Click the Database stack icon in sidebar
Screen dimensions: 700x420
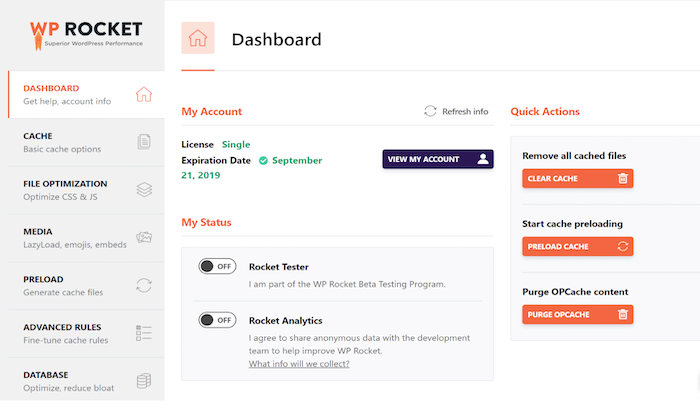click(144, 381)
